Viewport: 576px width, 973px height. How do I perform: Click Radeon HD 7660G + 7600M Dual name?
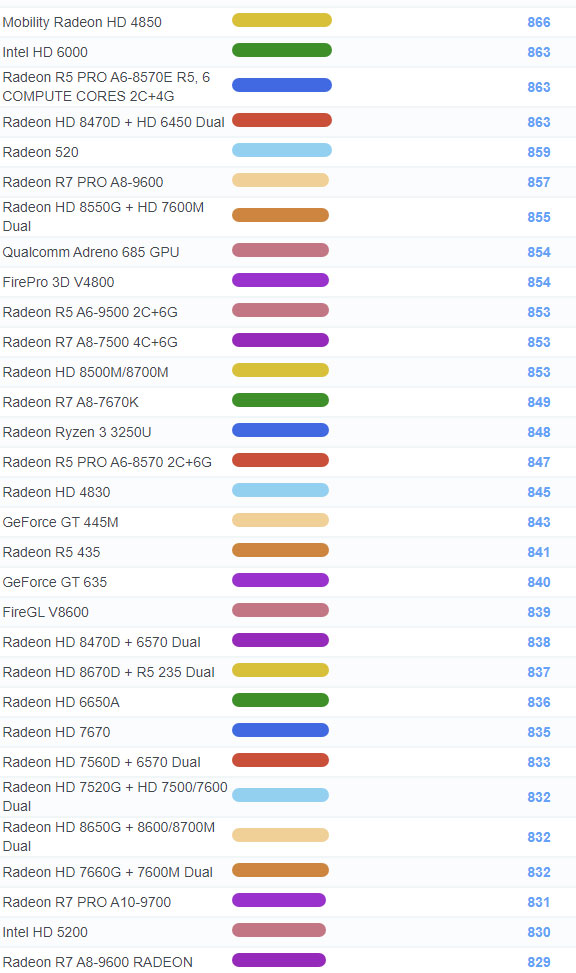(x=107, y=872)
